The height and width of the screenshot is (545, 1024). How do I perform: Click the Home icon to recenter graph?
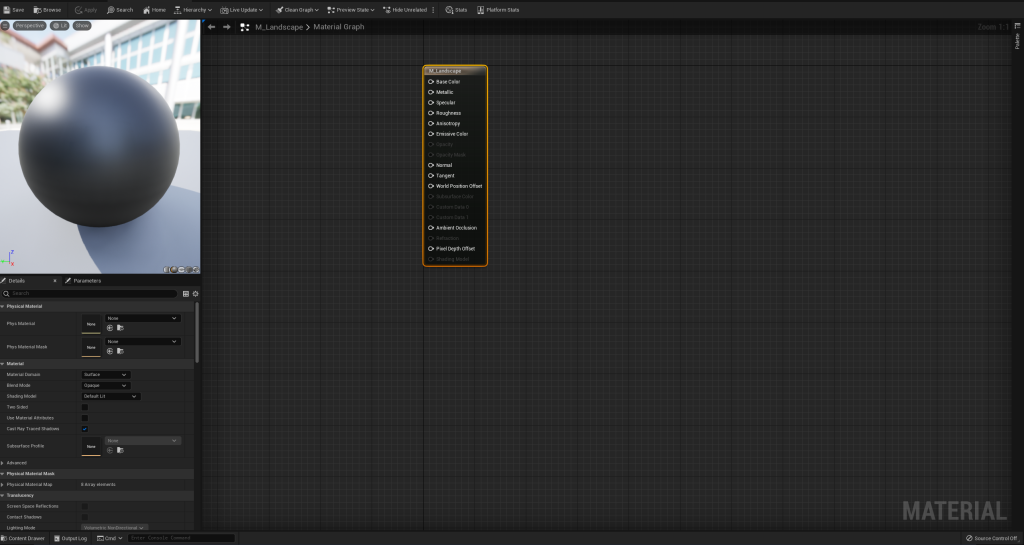(147, 10)
